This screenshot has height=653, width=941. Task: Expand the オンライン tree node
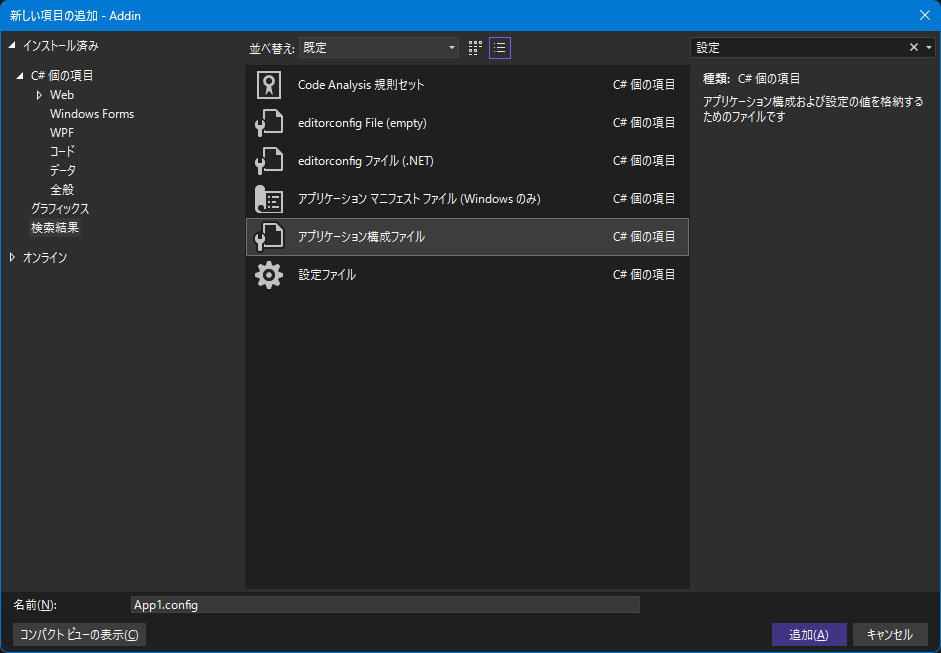pyautogui.click(x=12, y=257)
